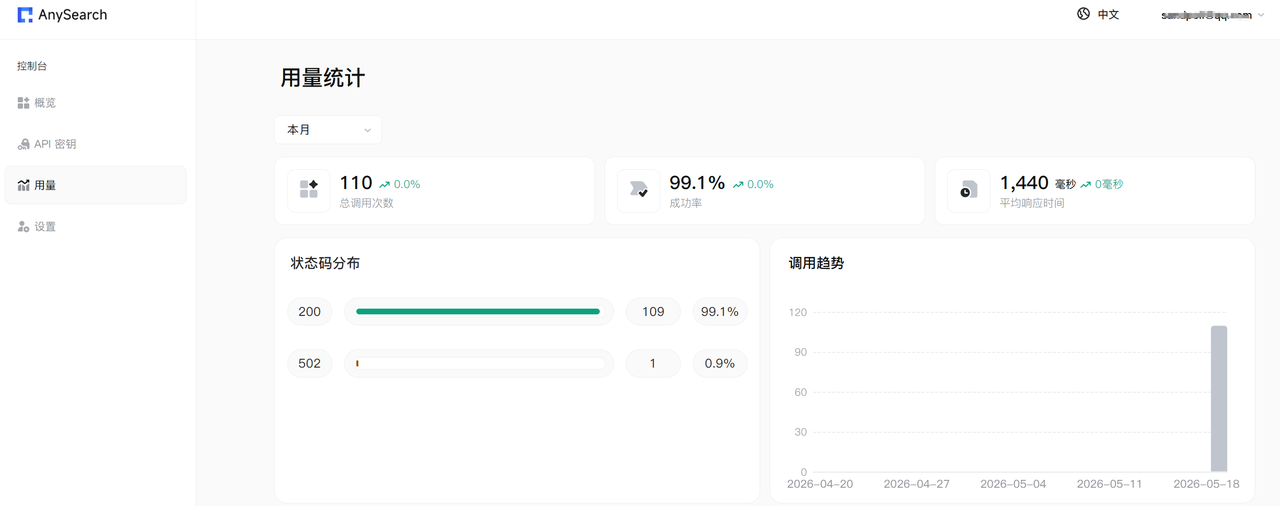Click the 0.9% percentage badge
This screenshot has width=1280, height=506.
coord(720,363)
